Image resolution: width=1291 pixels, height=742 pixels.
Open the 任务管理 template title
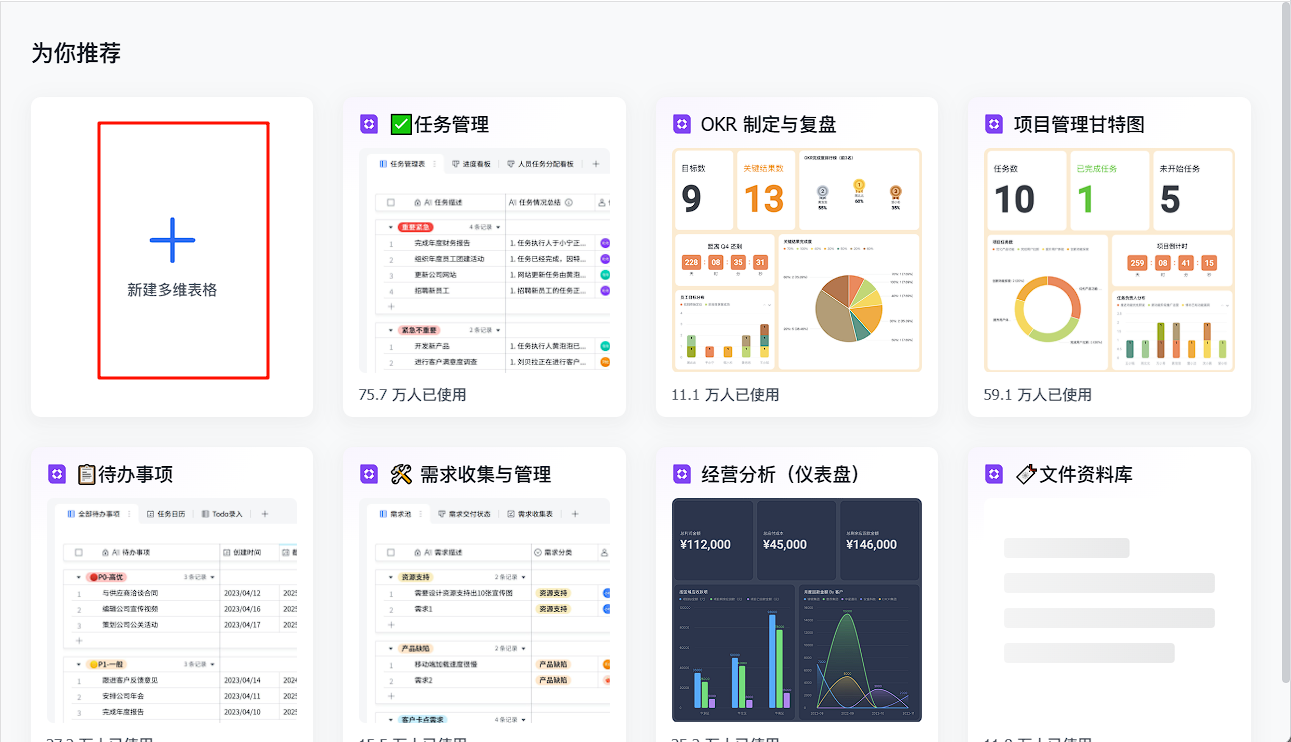pos(451,125)
